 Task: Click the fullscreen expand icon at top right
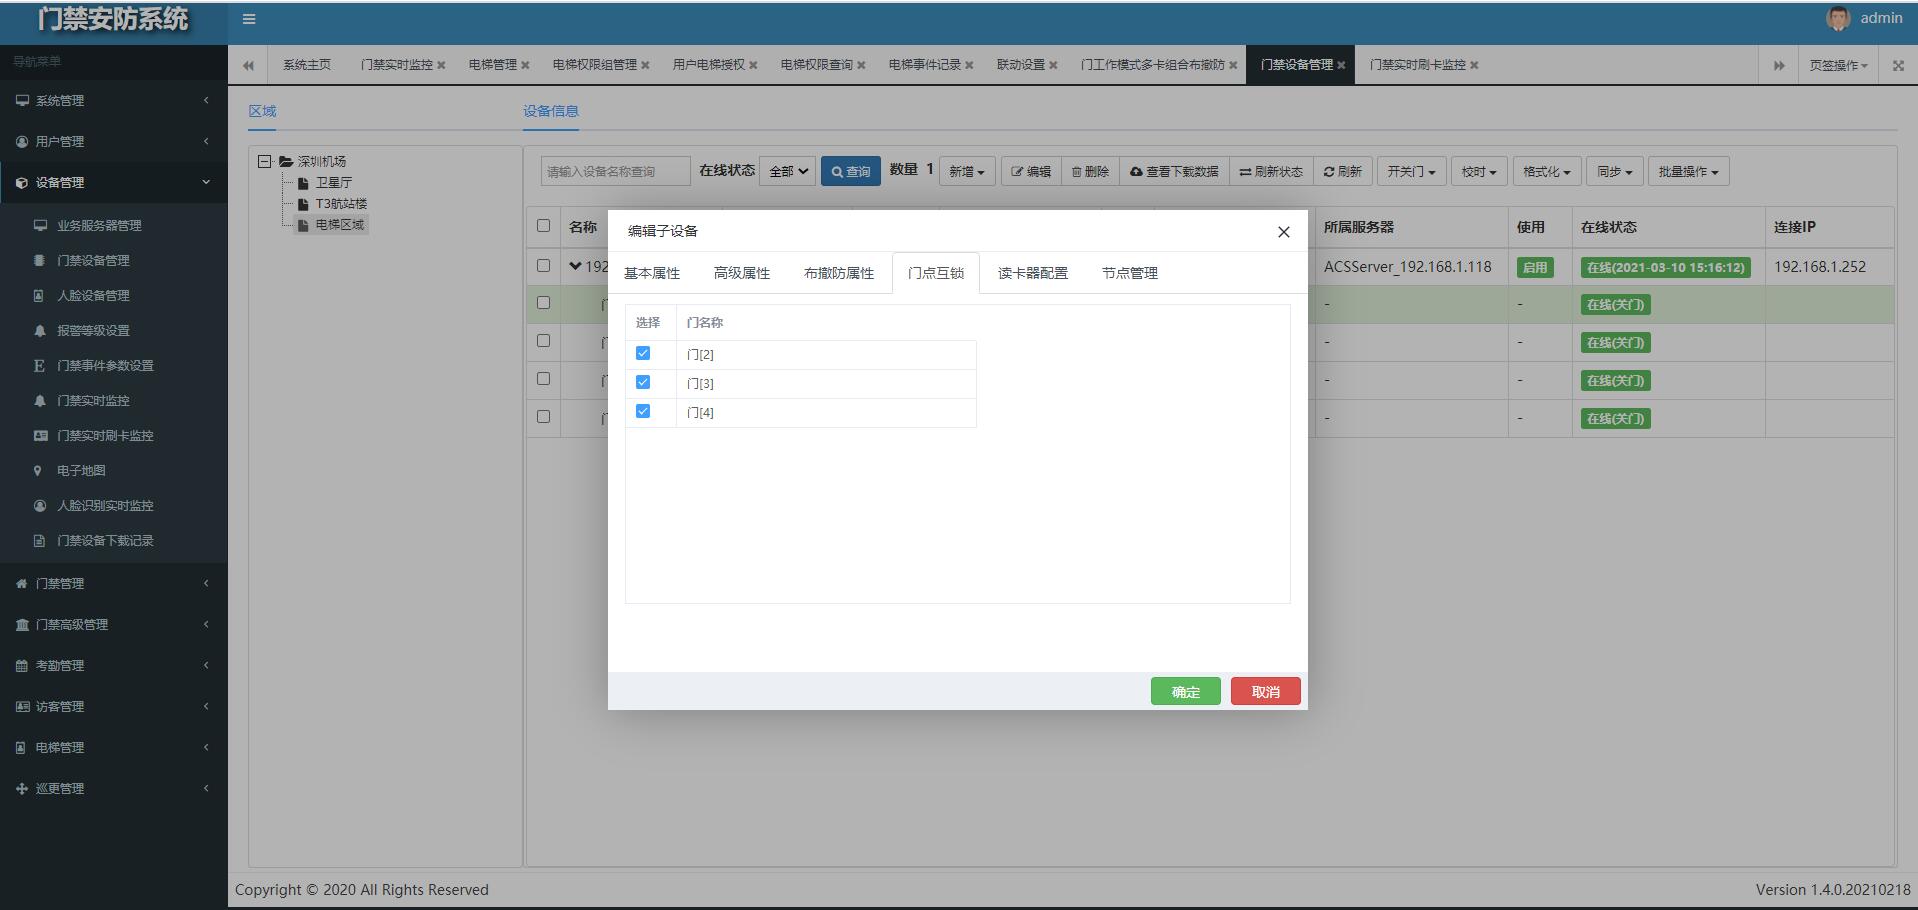coord(1898,65)
